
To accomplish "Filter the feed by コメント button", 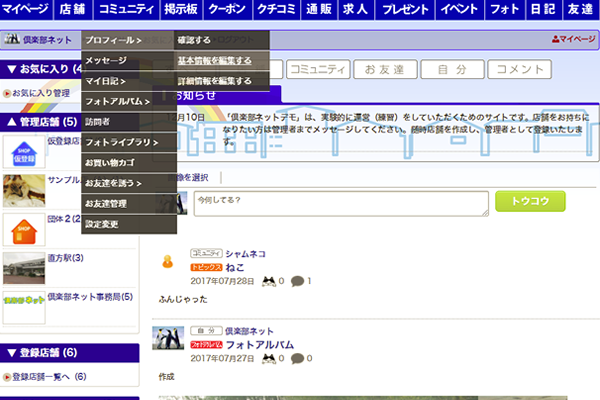I will tap(519, 69).
